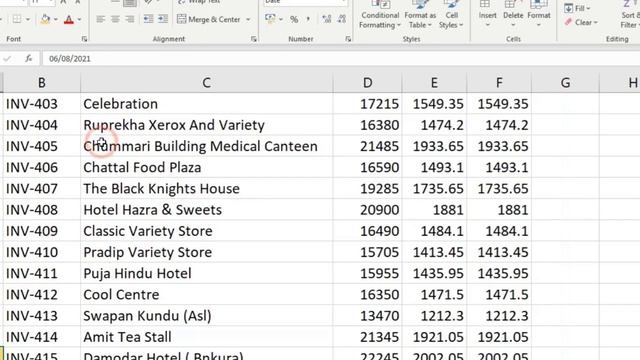
Task: Click the formula bar Enter checkmark
Action: pyautogui.click(x=7, y=59)
